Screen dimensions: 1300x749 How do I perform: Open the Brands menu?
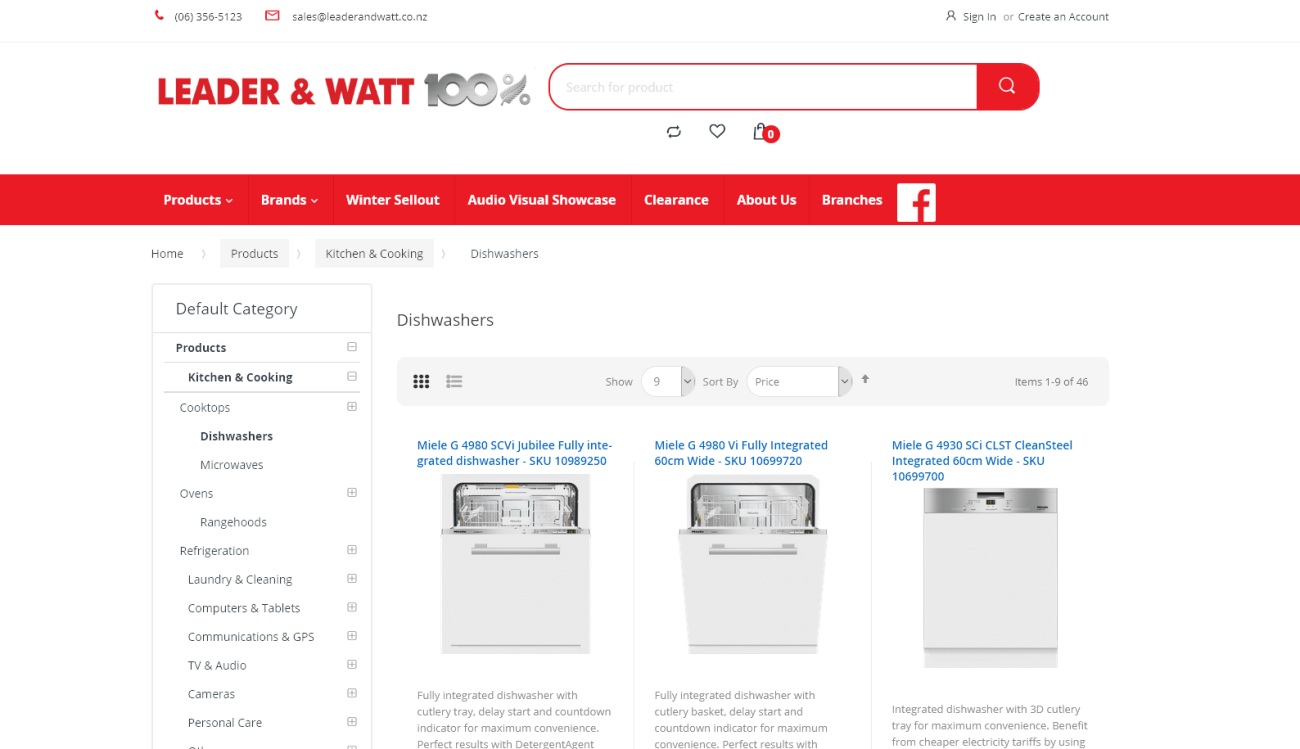(x=289, y=199)
